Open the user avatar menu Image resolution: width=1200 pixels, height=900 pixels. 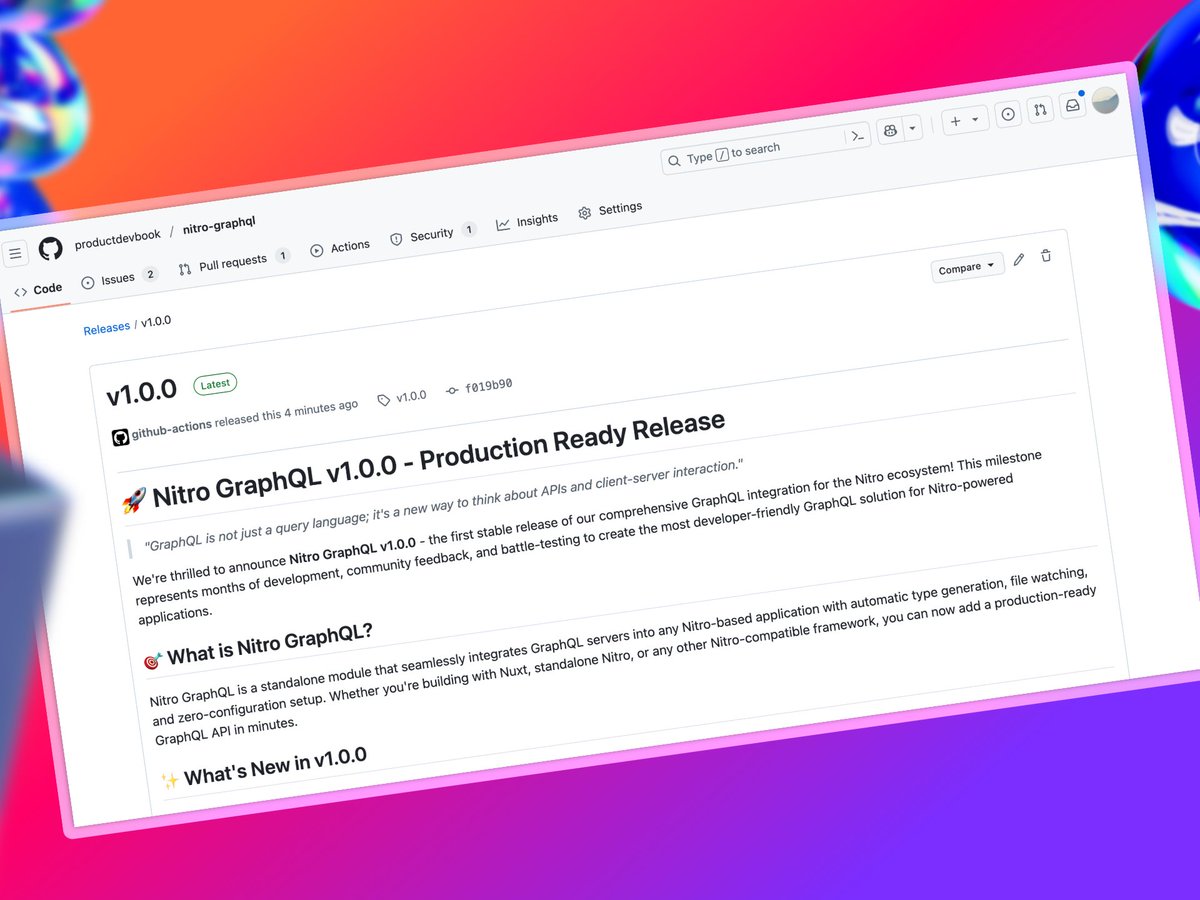click(1105, 100)
